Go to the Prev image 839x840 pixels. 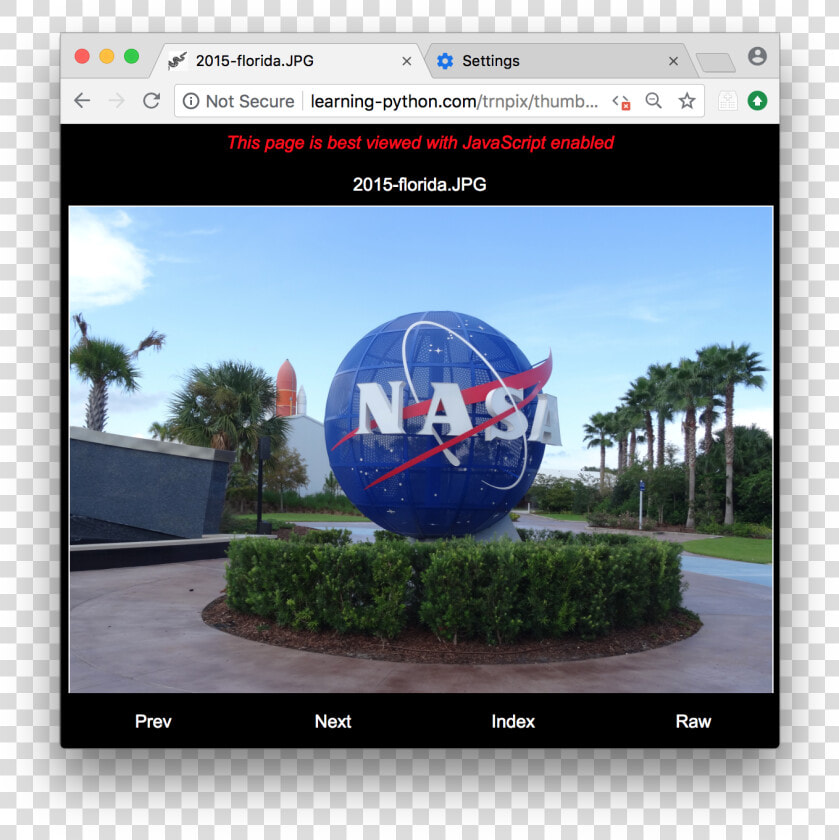(x=153, y=721)
